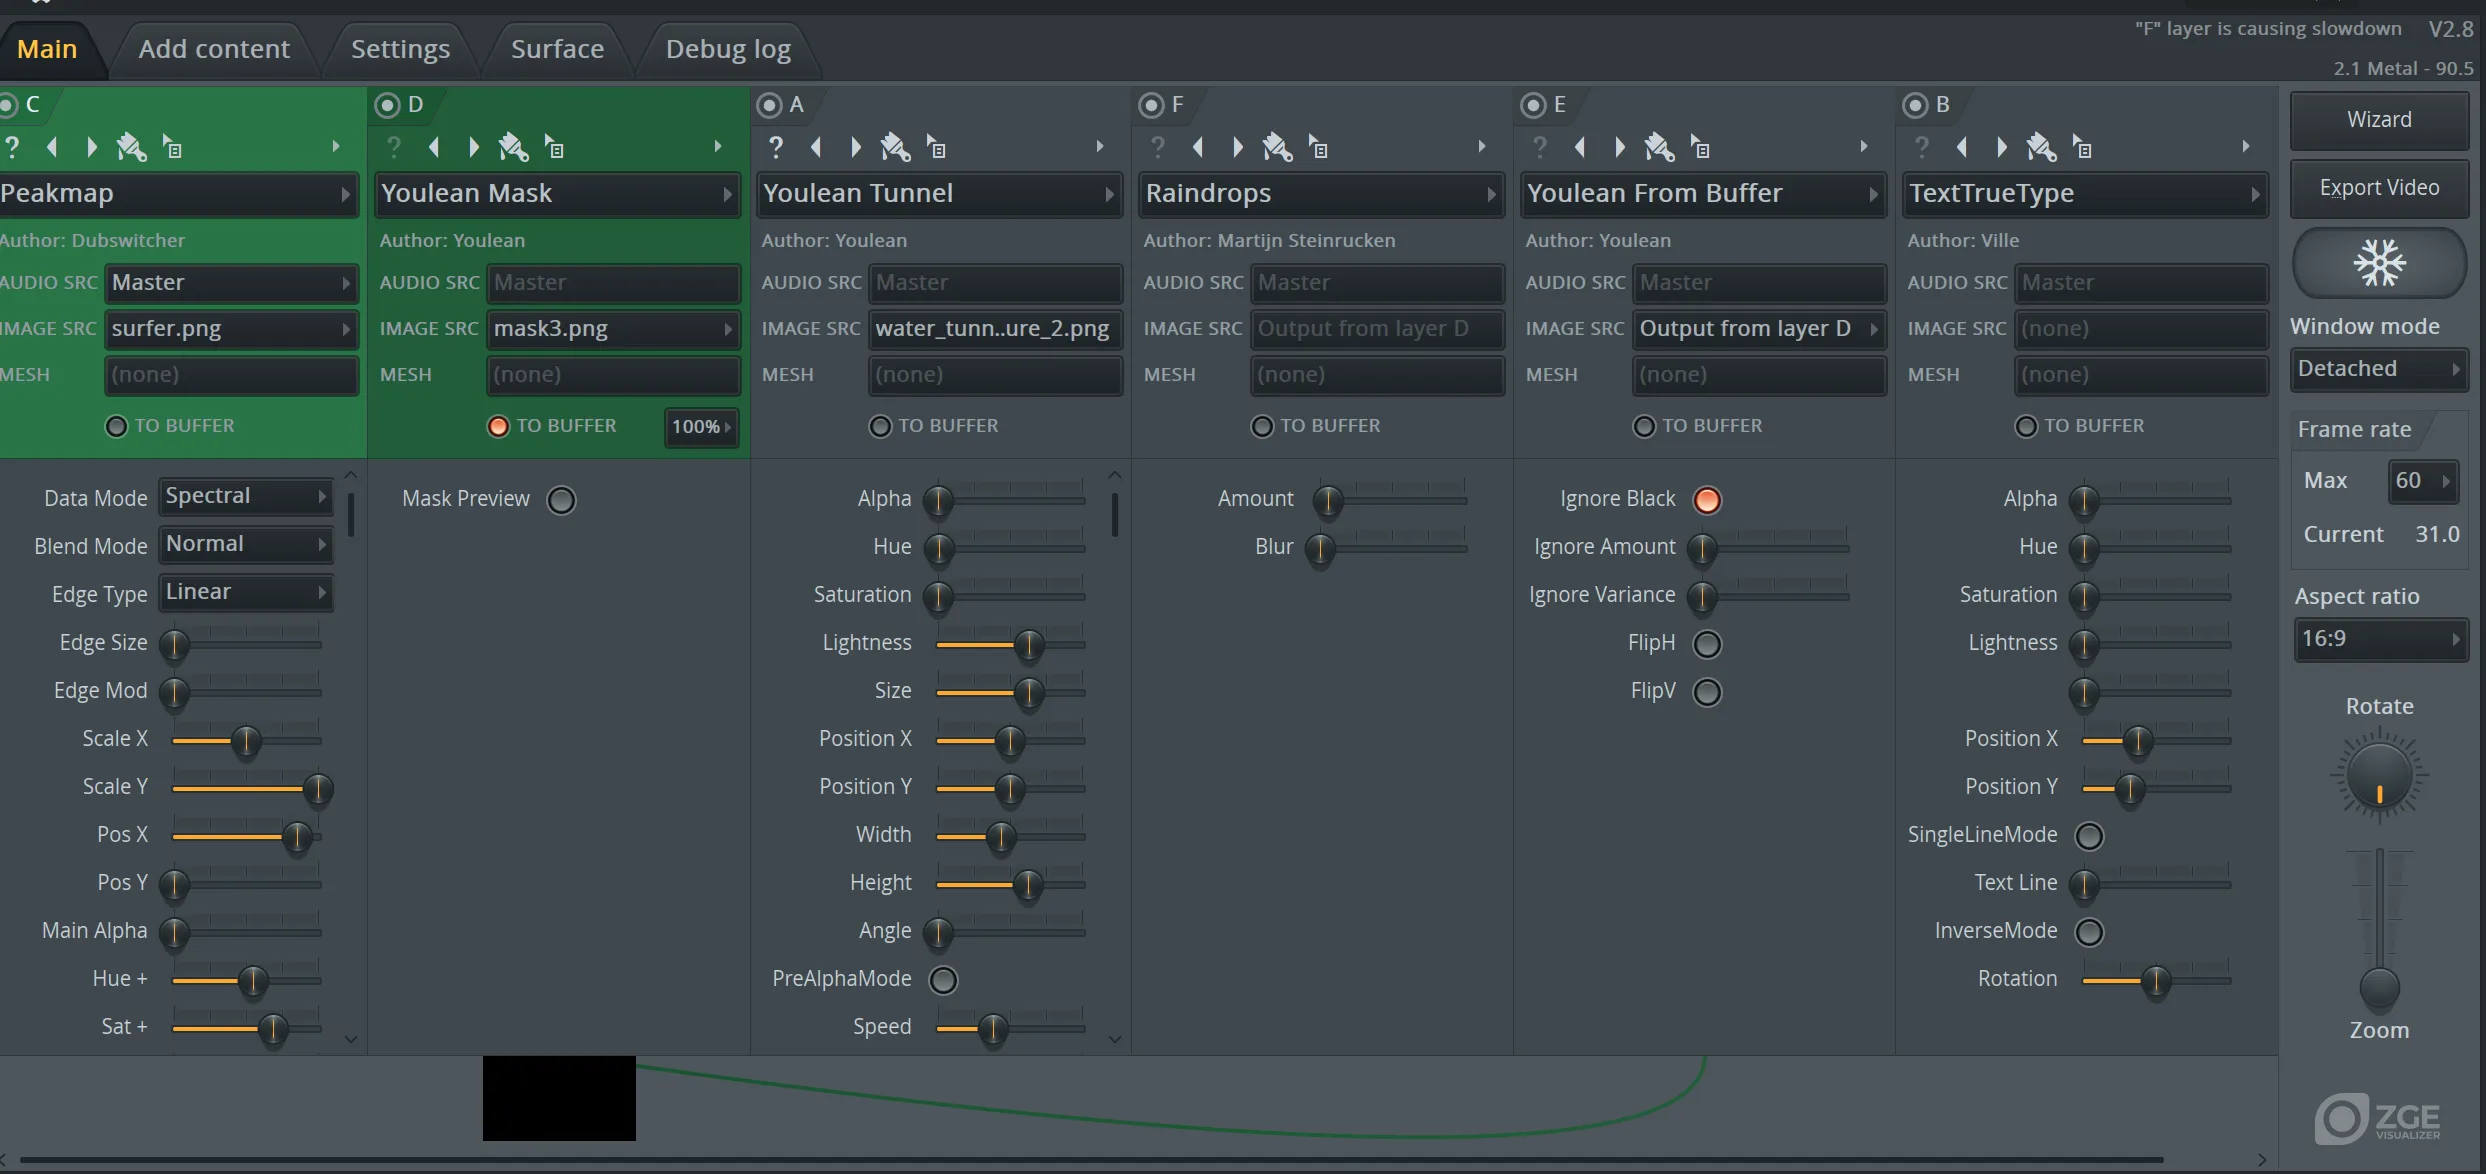This screenshot has height=1174, width=2486.
Task: Open the Peakmap effect dropdown
Action: point(177,194)
